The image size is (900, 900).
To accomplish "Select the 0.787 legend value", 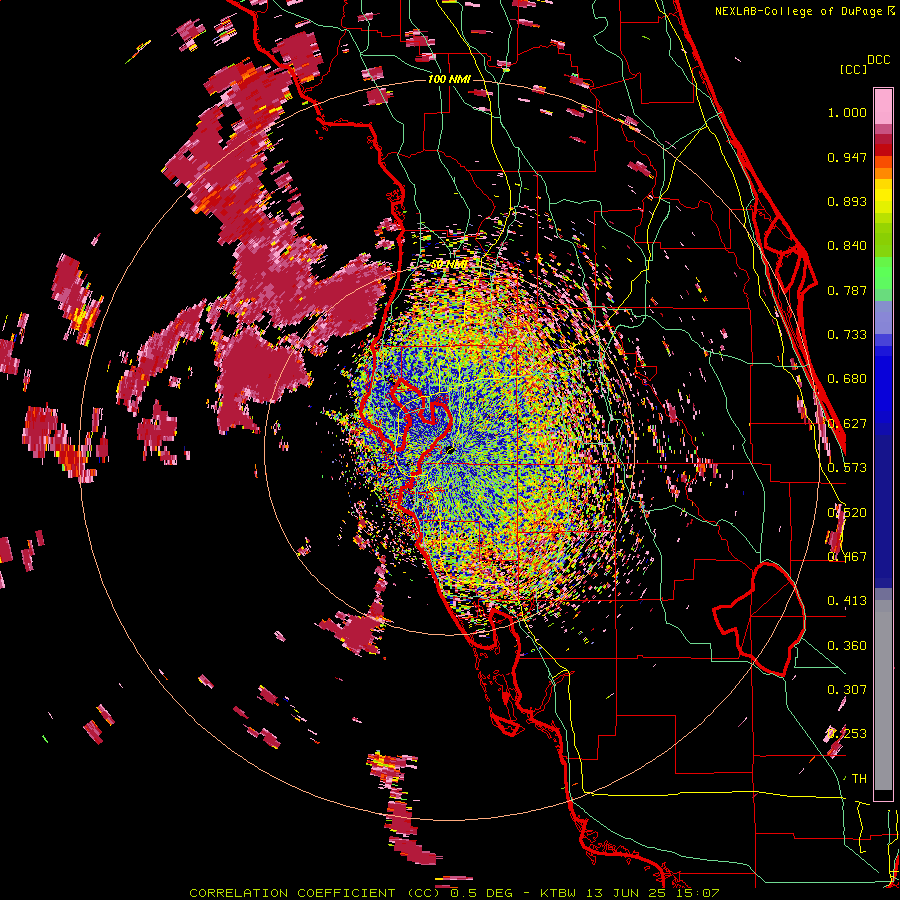I will coord(847,290).
